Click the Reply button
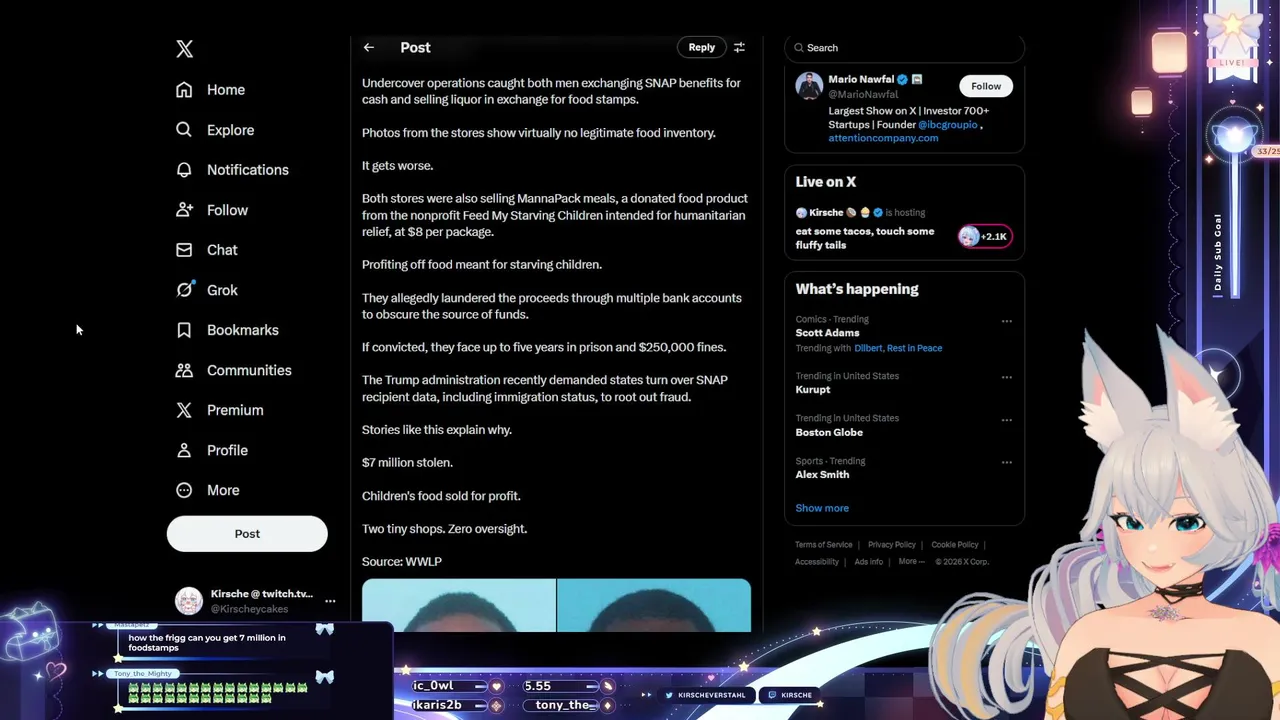Viewport: 1280px width, 720px height. [x=702, y=47]
